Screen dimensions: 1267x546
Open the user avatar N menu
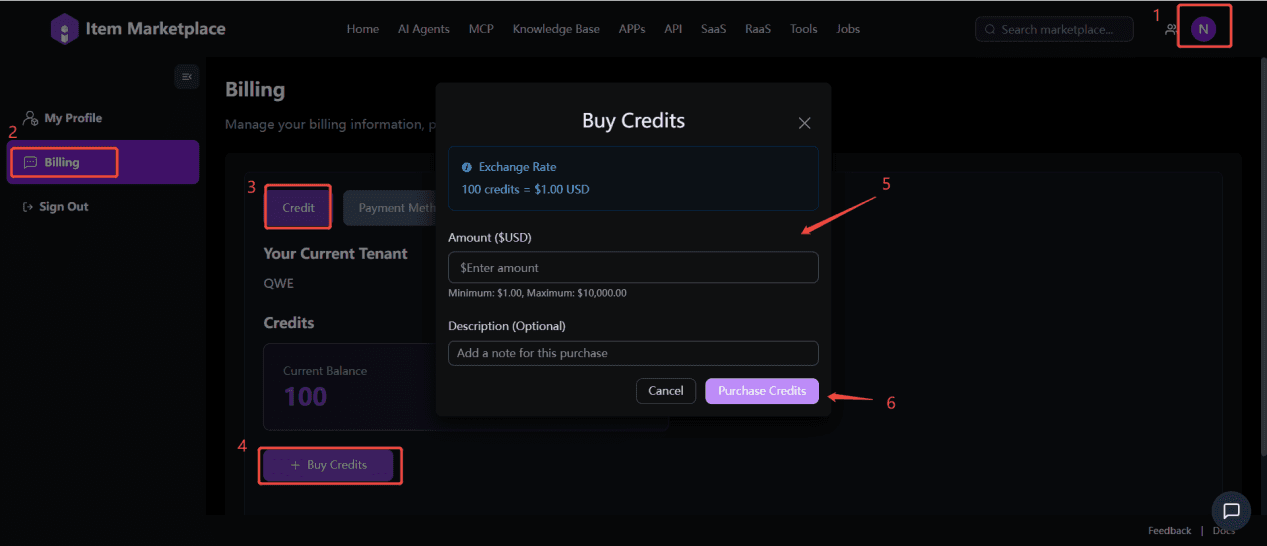point(1203,29)
